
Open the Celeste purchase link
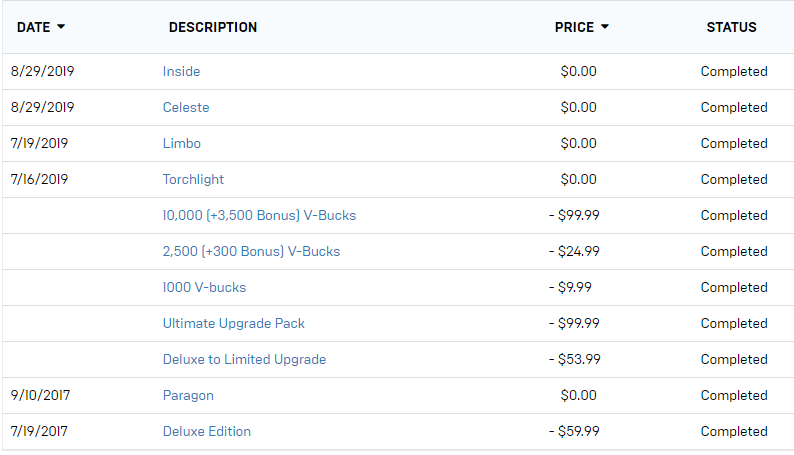(186, 107)
